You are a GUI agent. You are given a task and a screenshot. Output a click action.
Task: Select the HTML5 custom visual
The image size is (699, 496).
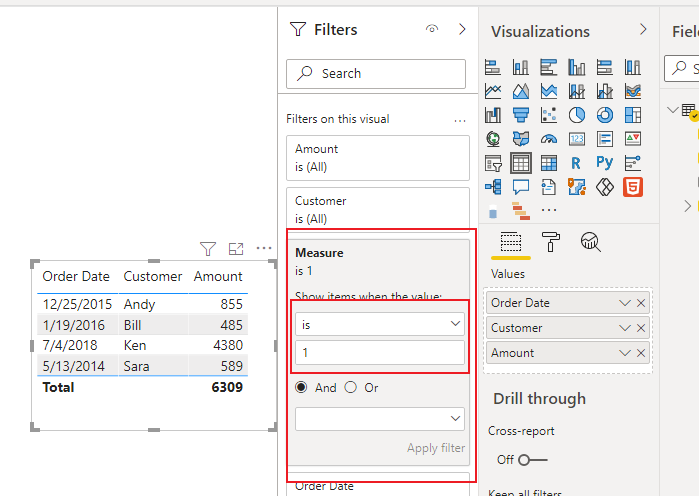(633, 187)
